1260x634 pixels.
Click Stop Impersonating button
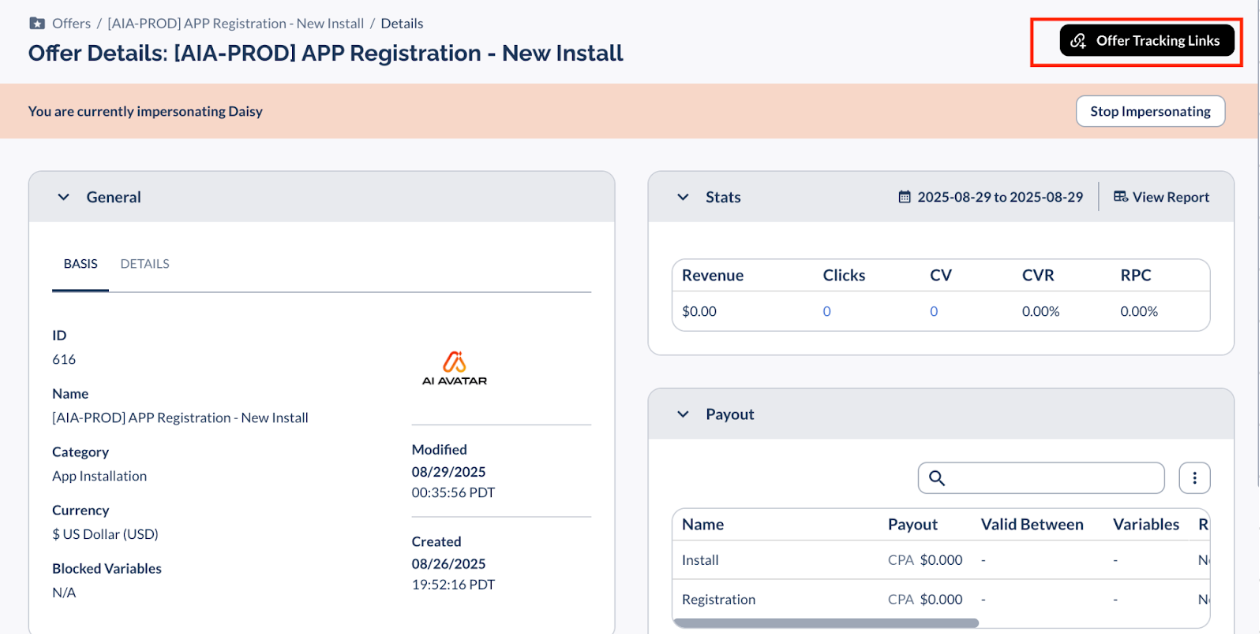click(1151, 111)
